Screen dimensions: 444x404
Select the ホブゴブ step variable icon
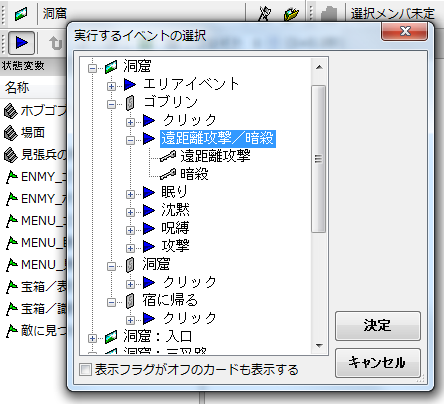click(x=11, y=111)
